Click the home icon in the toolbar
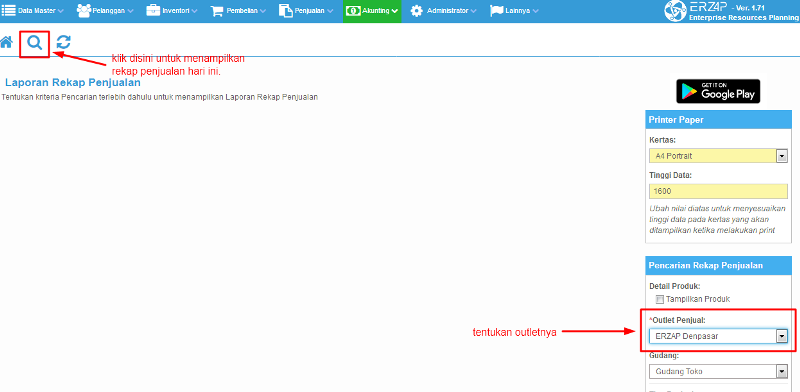This screenshot has width=800, height=392. pos(6,42)
